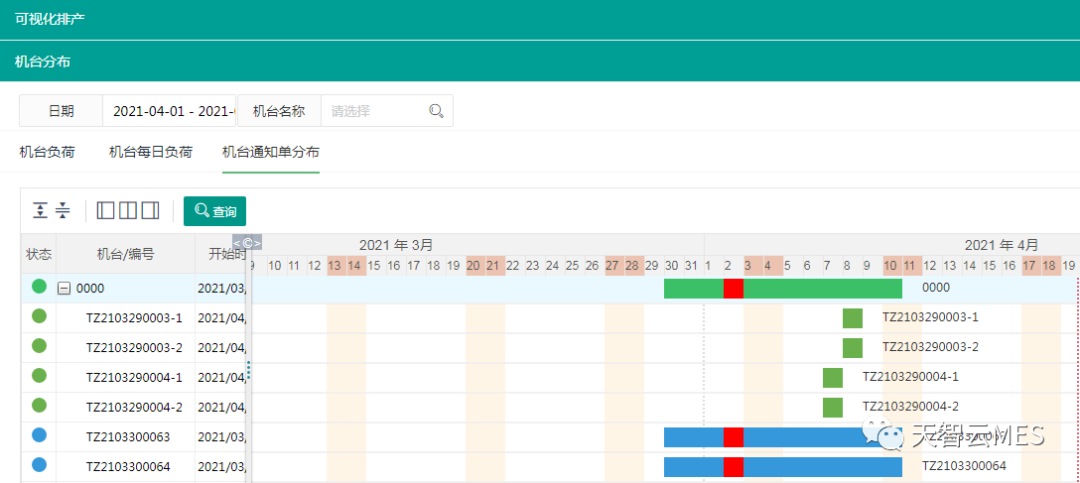Click the 可视化排产 header title
This screenshot has width=1080, height=483.
point(50,19)
